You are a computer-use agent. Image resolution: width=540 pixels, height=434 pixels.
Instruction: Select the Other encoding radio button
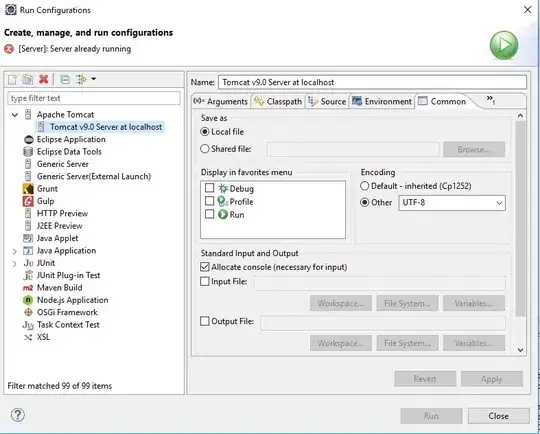point(364,203)
